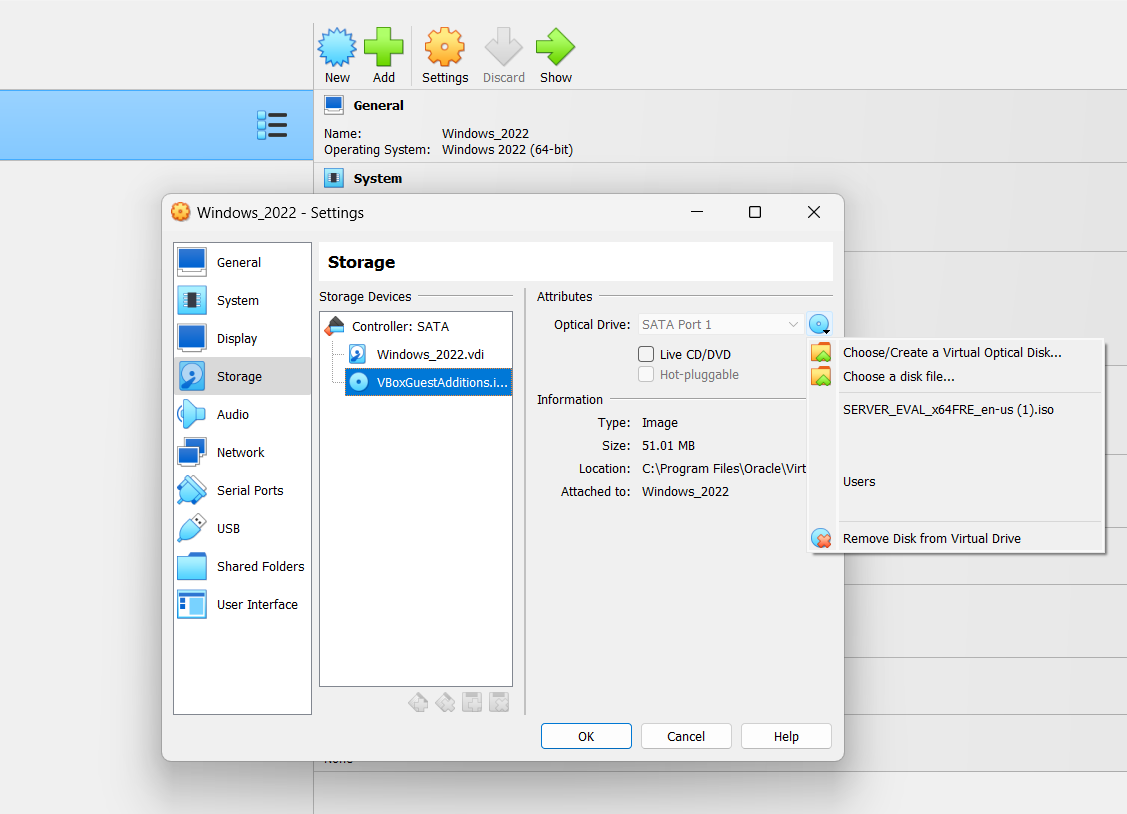Select Choose a disk file menu entry
Screen dimensions: 1127x814
(x=957, y=376)
